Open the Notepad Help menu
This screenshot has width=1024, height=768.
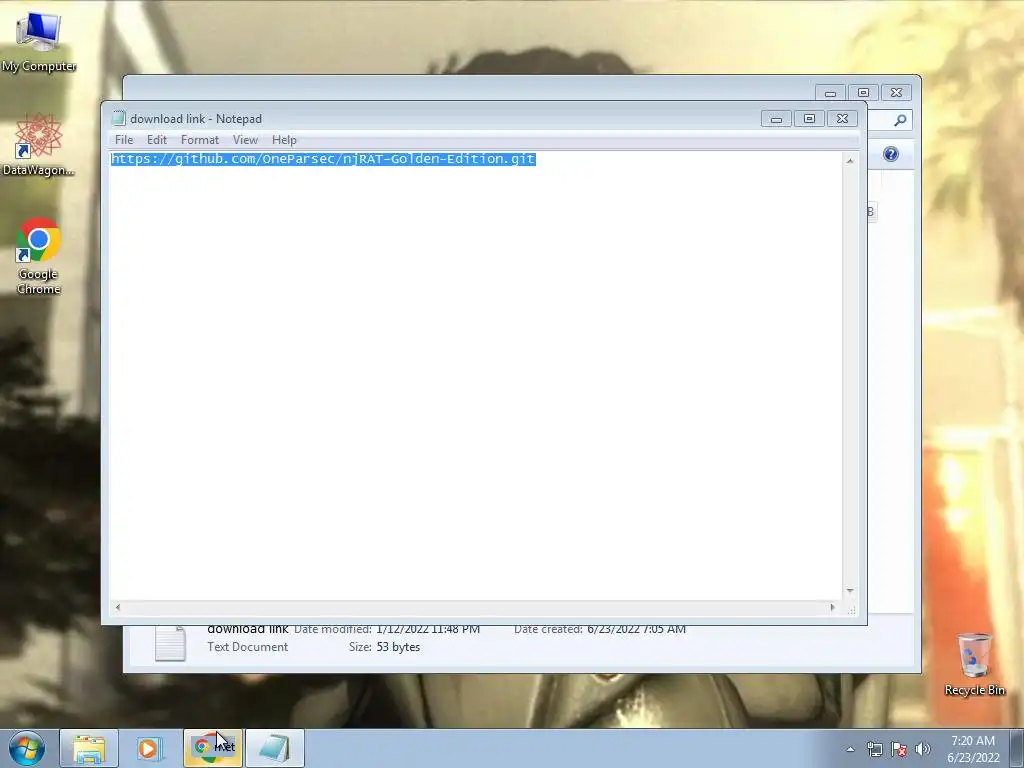pyautogui.click(x=284, y=140)
